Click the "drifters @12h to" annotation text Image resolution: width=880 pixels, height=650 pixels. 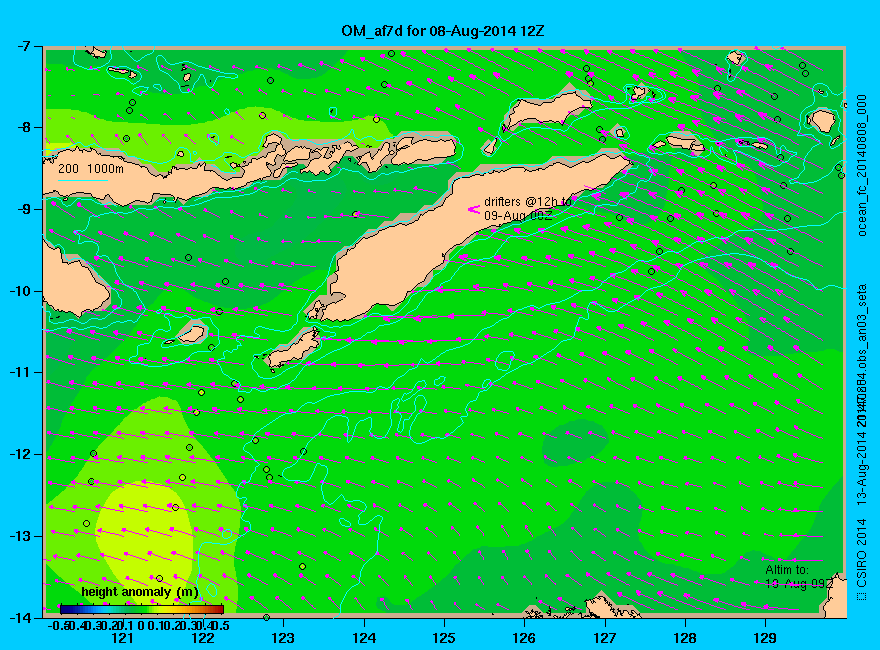[x=528, y=202]
